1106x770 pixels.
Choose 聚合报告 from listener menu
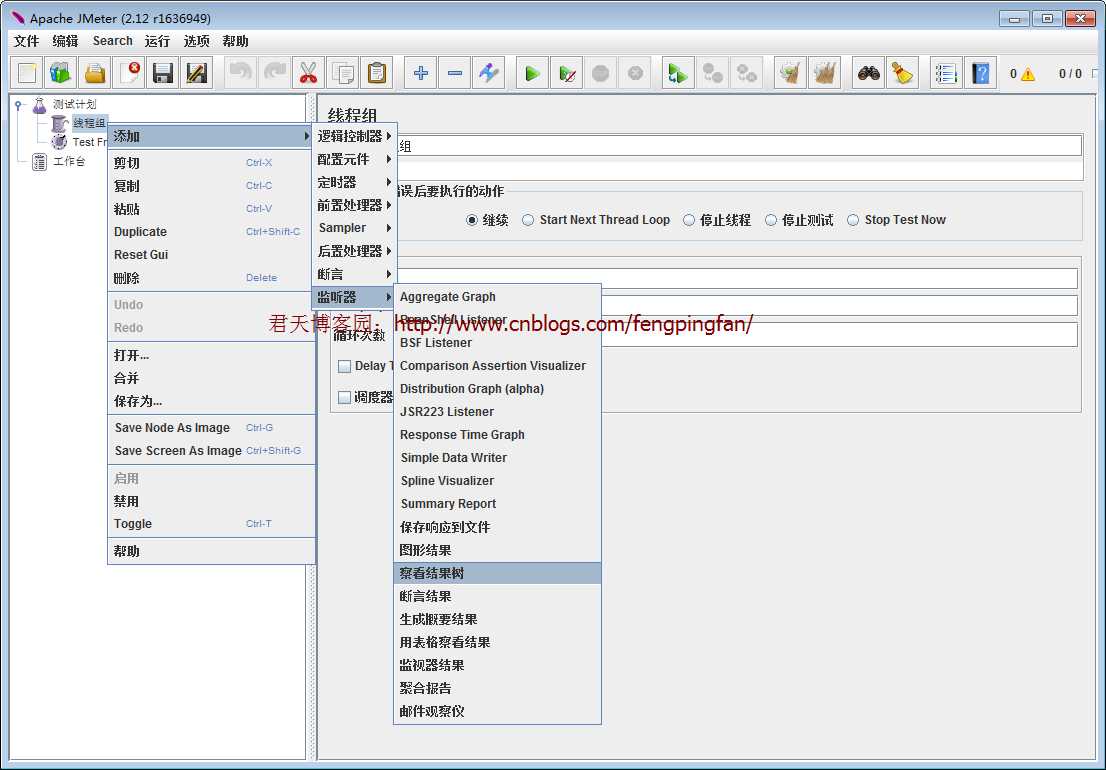(x=497, y=688)
